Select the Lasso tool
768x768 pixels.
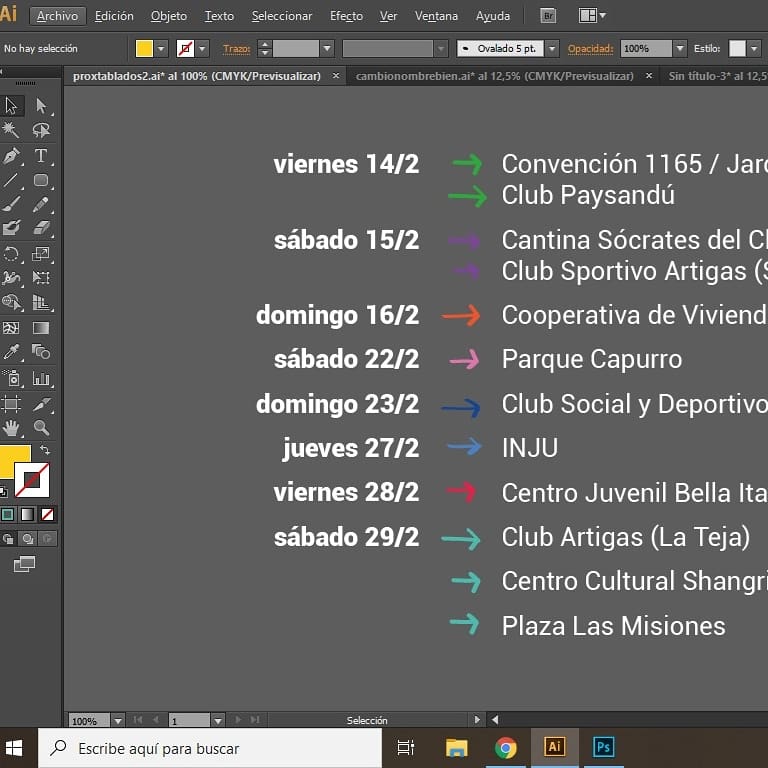click(41, 130)
